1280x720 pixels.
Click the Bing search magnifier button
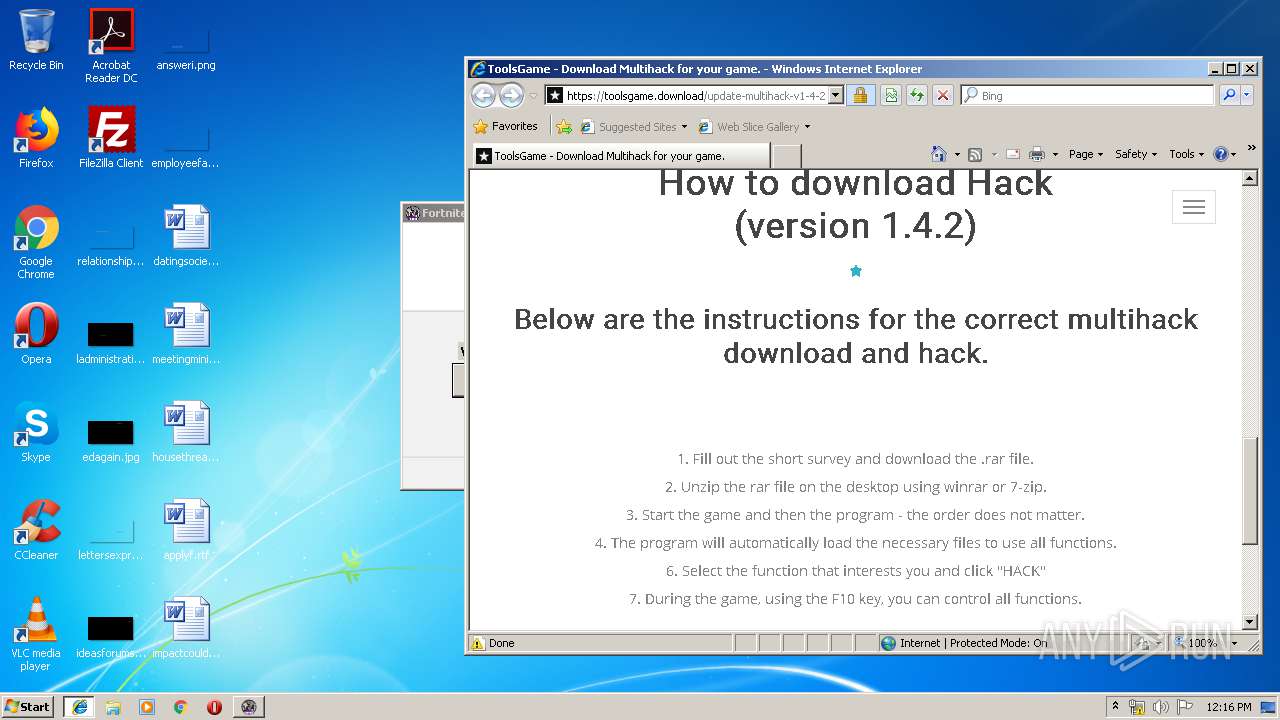click(x=1229, y=95)
